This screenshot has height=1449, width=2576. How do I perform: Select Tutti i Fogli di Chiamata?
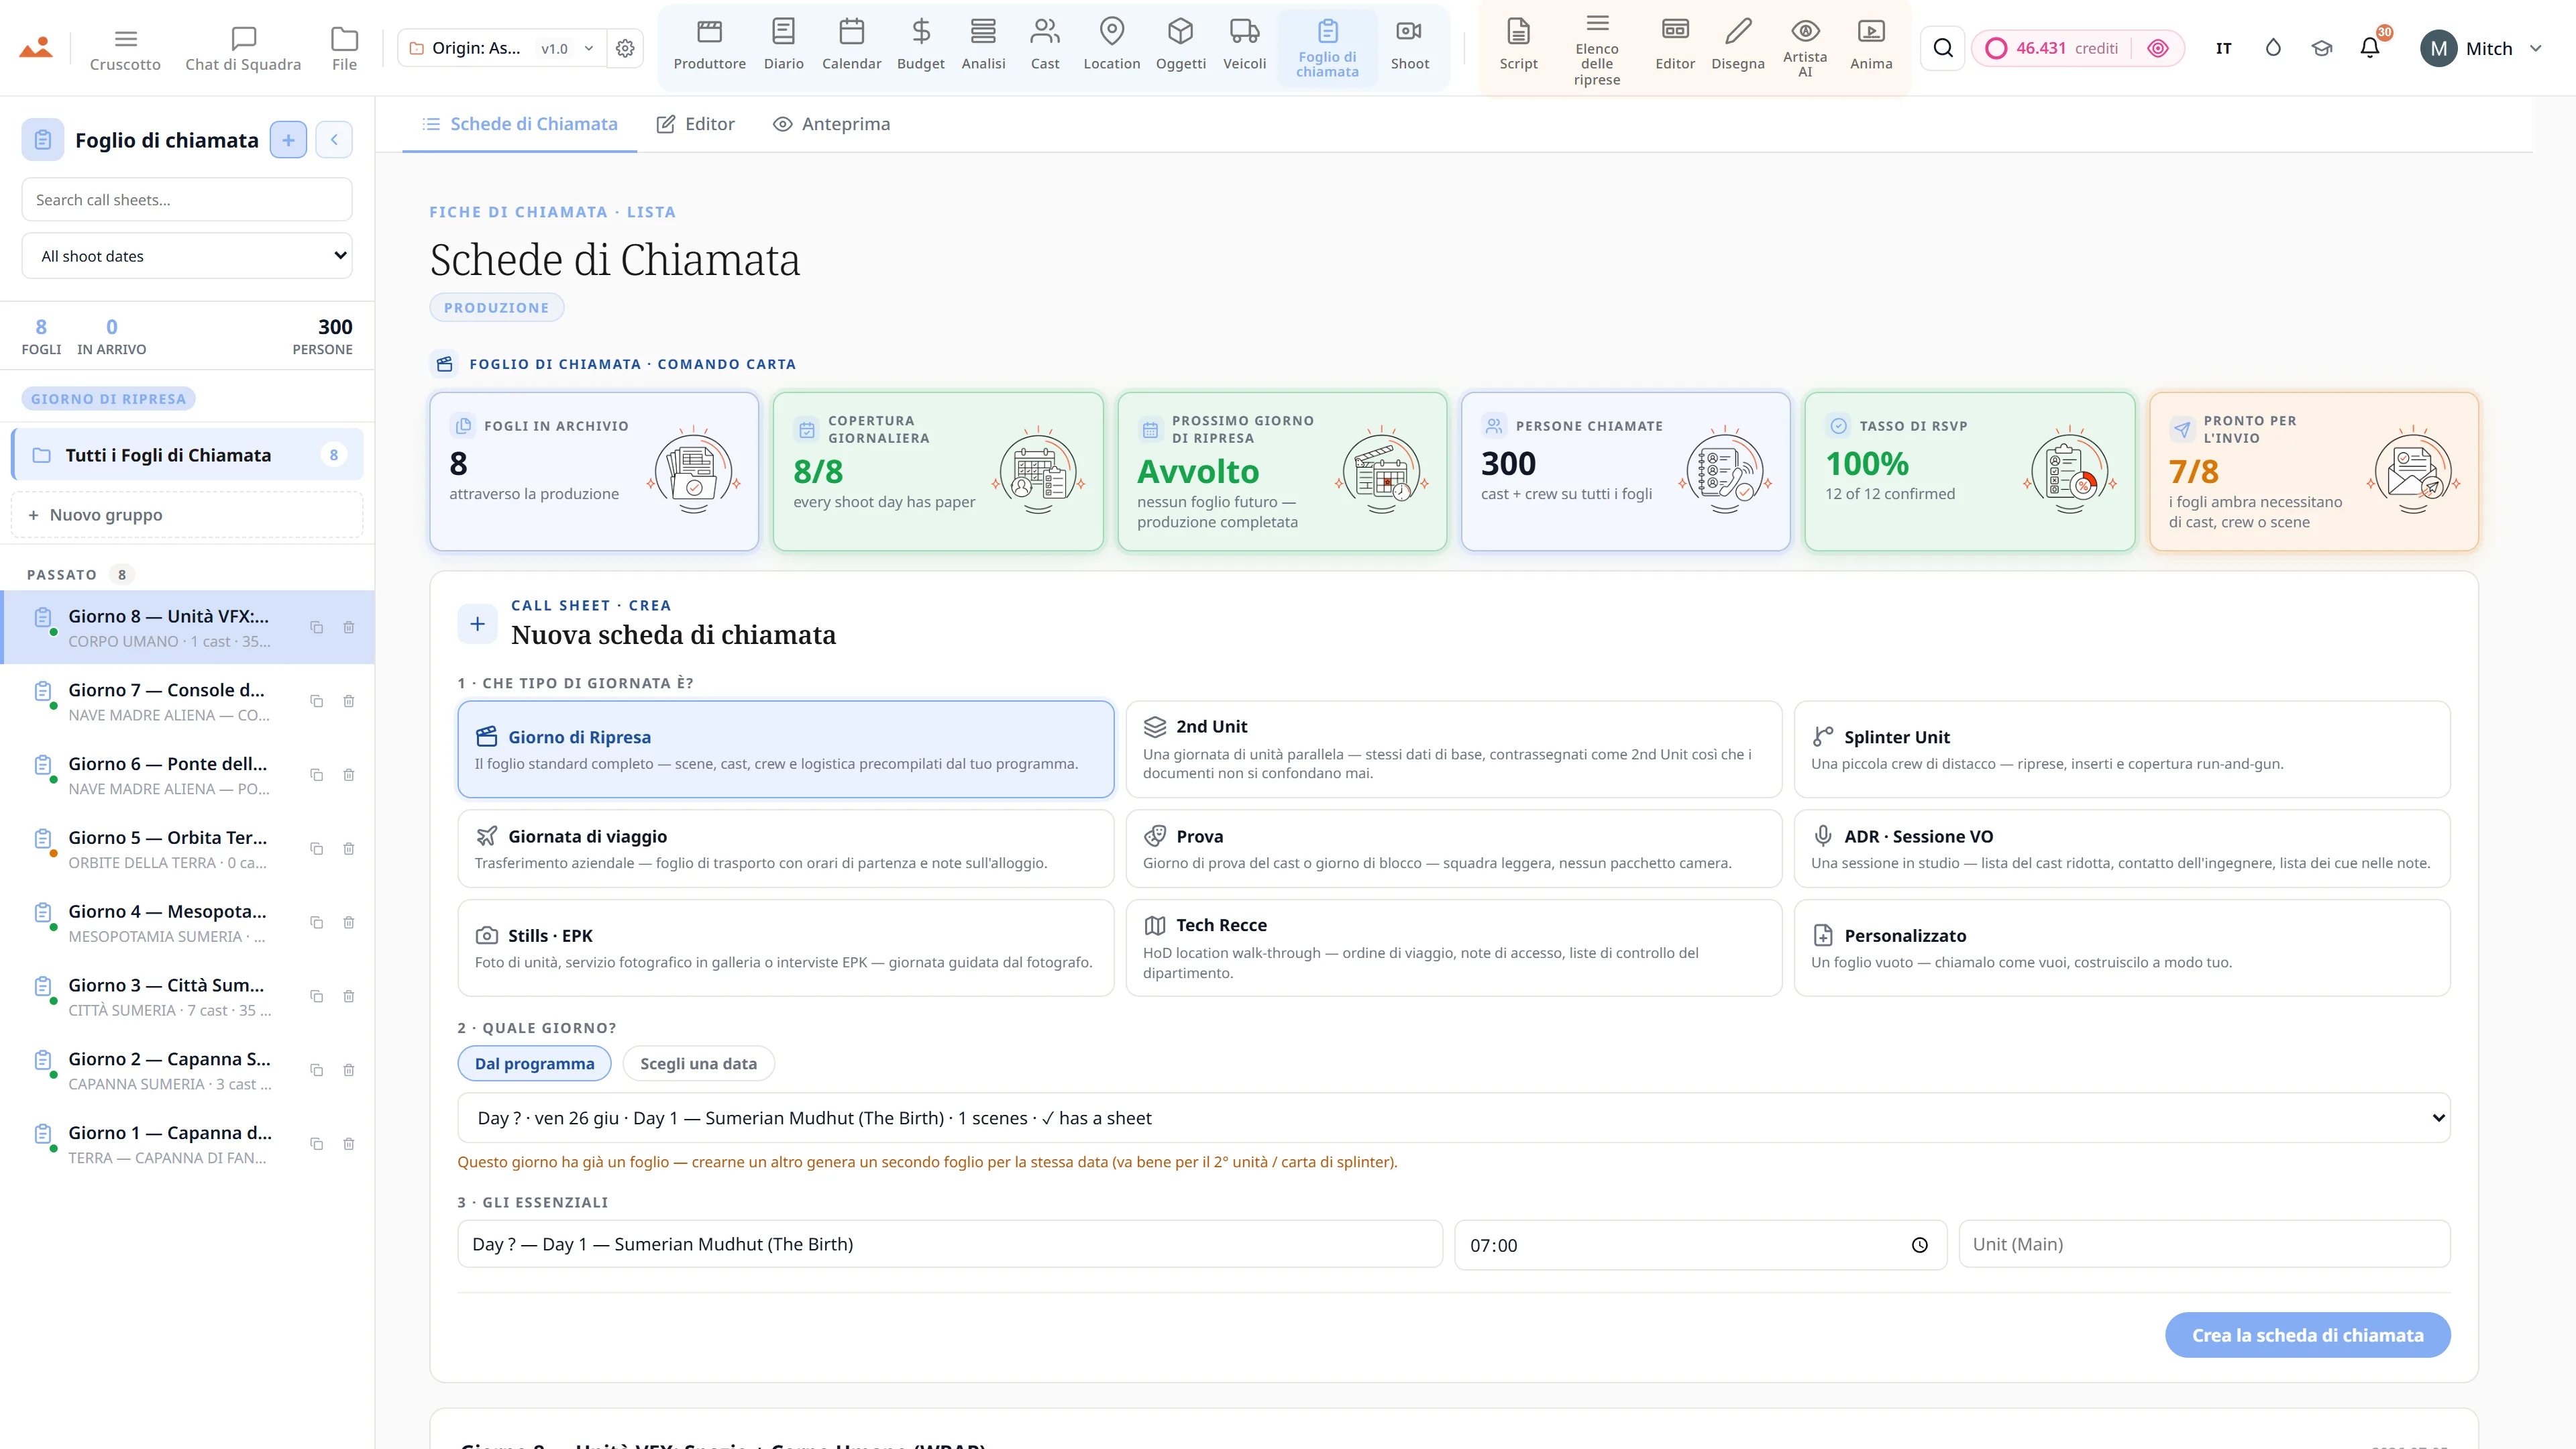(x=187, y=455)
